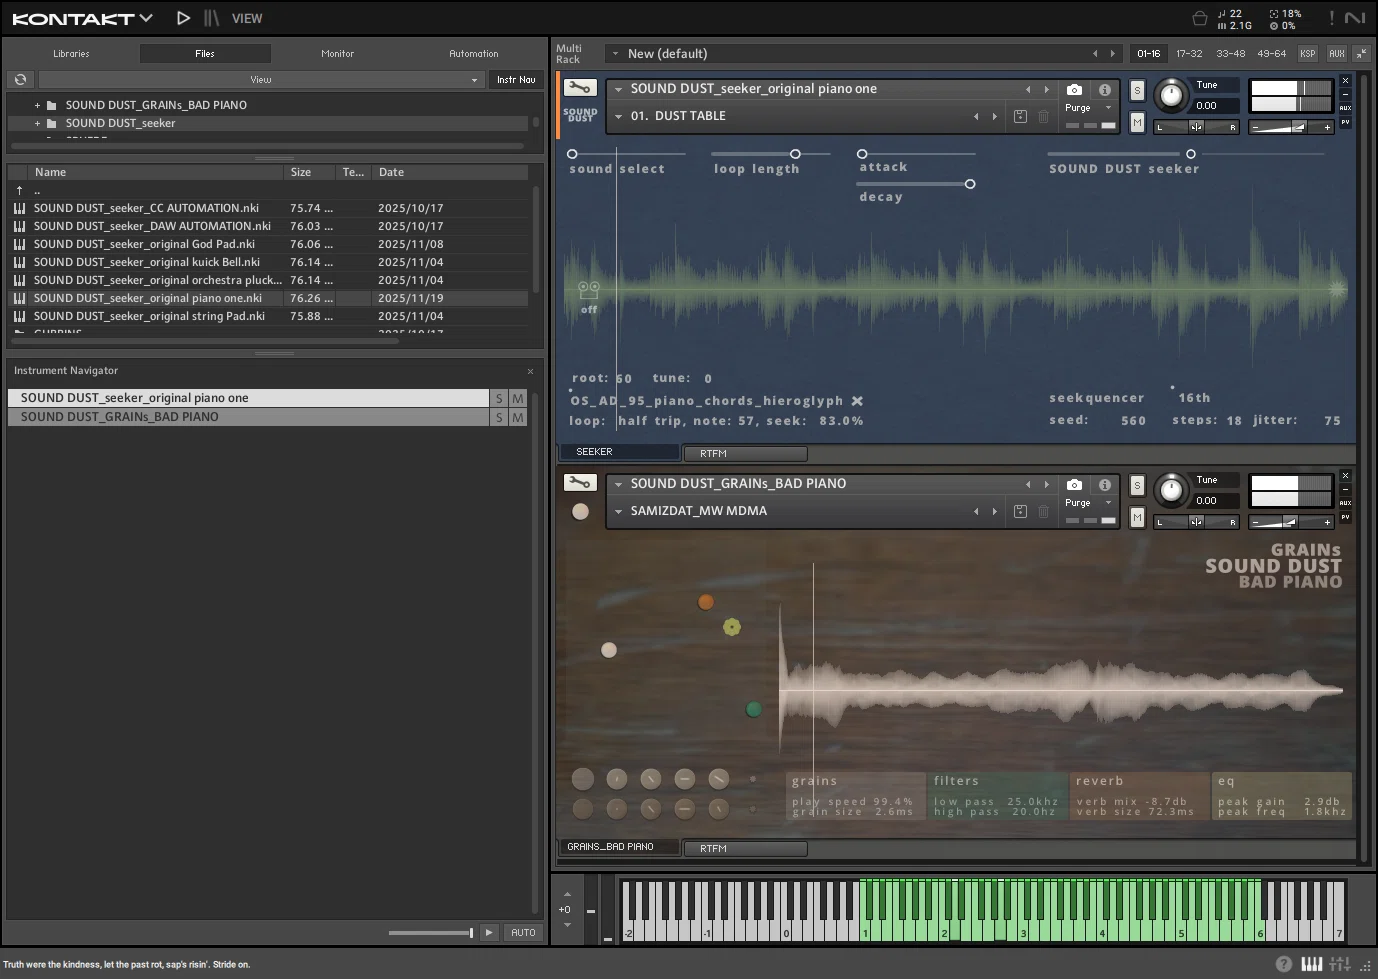Viewport: 1378px width, 979px height.
Task: Click the preview volume slider in browser
Action: [x=431, y=933]
